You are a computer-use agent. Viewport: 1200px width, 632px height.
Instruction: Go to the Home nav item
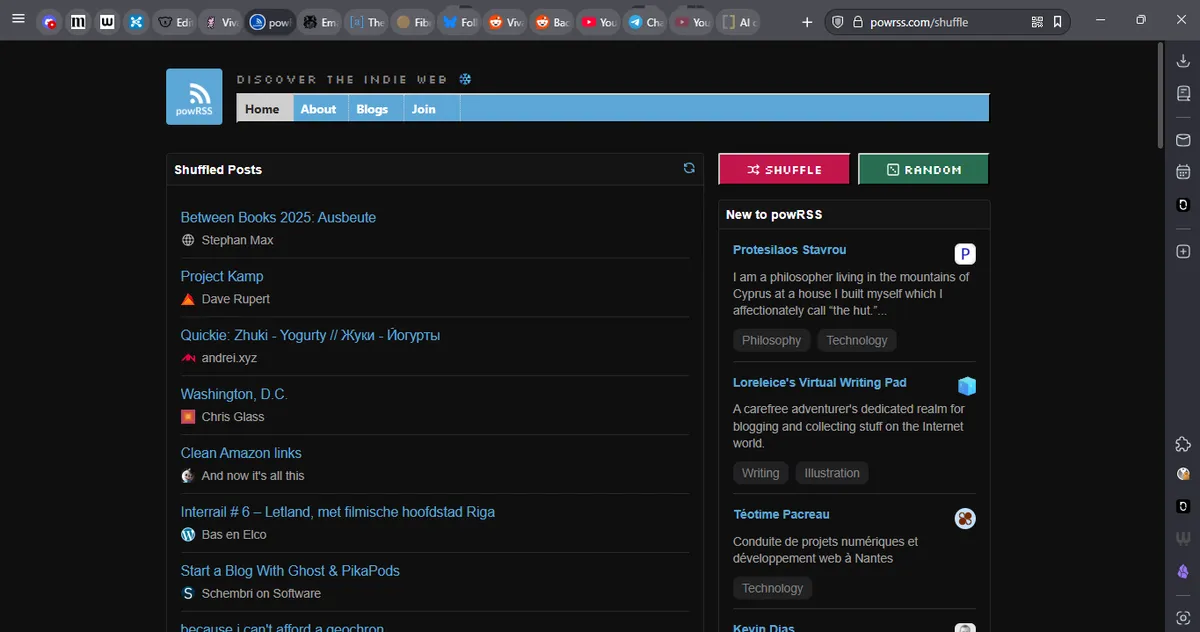tap(264, 109)
